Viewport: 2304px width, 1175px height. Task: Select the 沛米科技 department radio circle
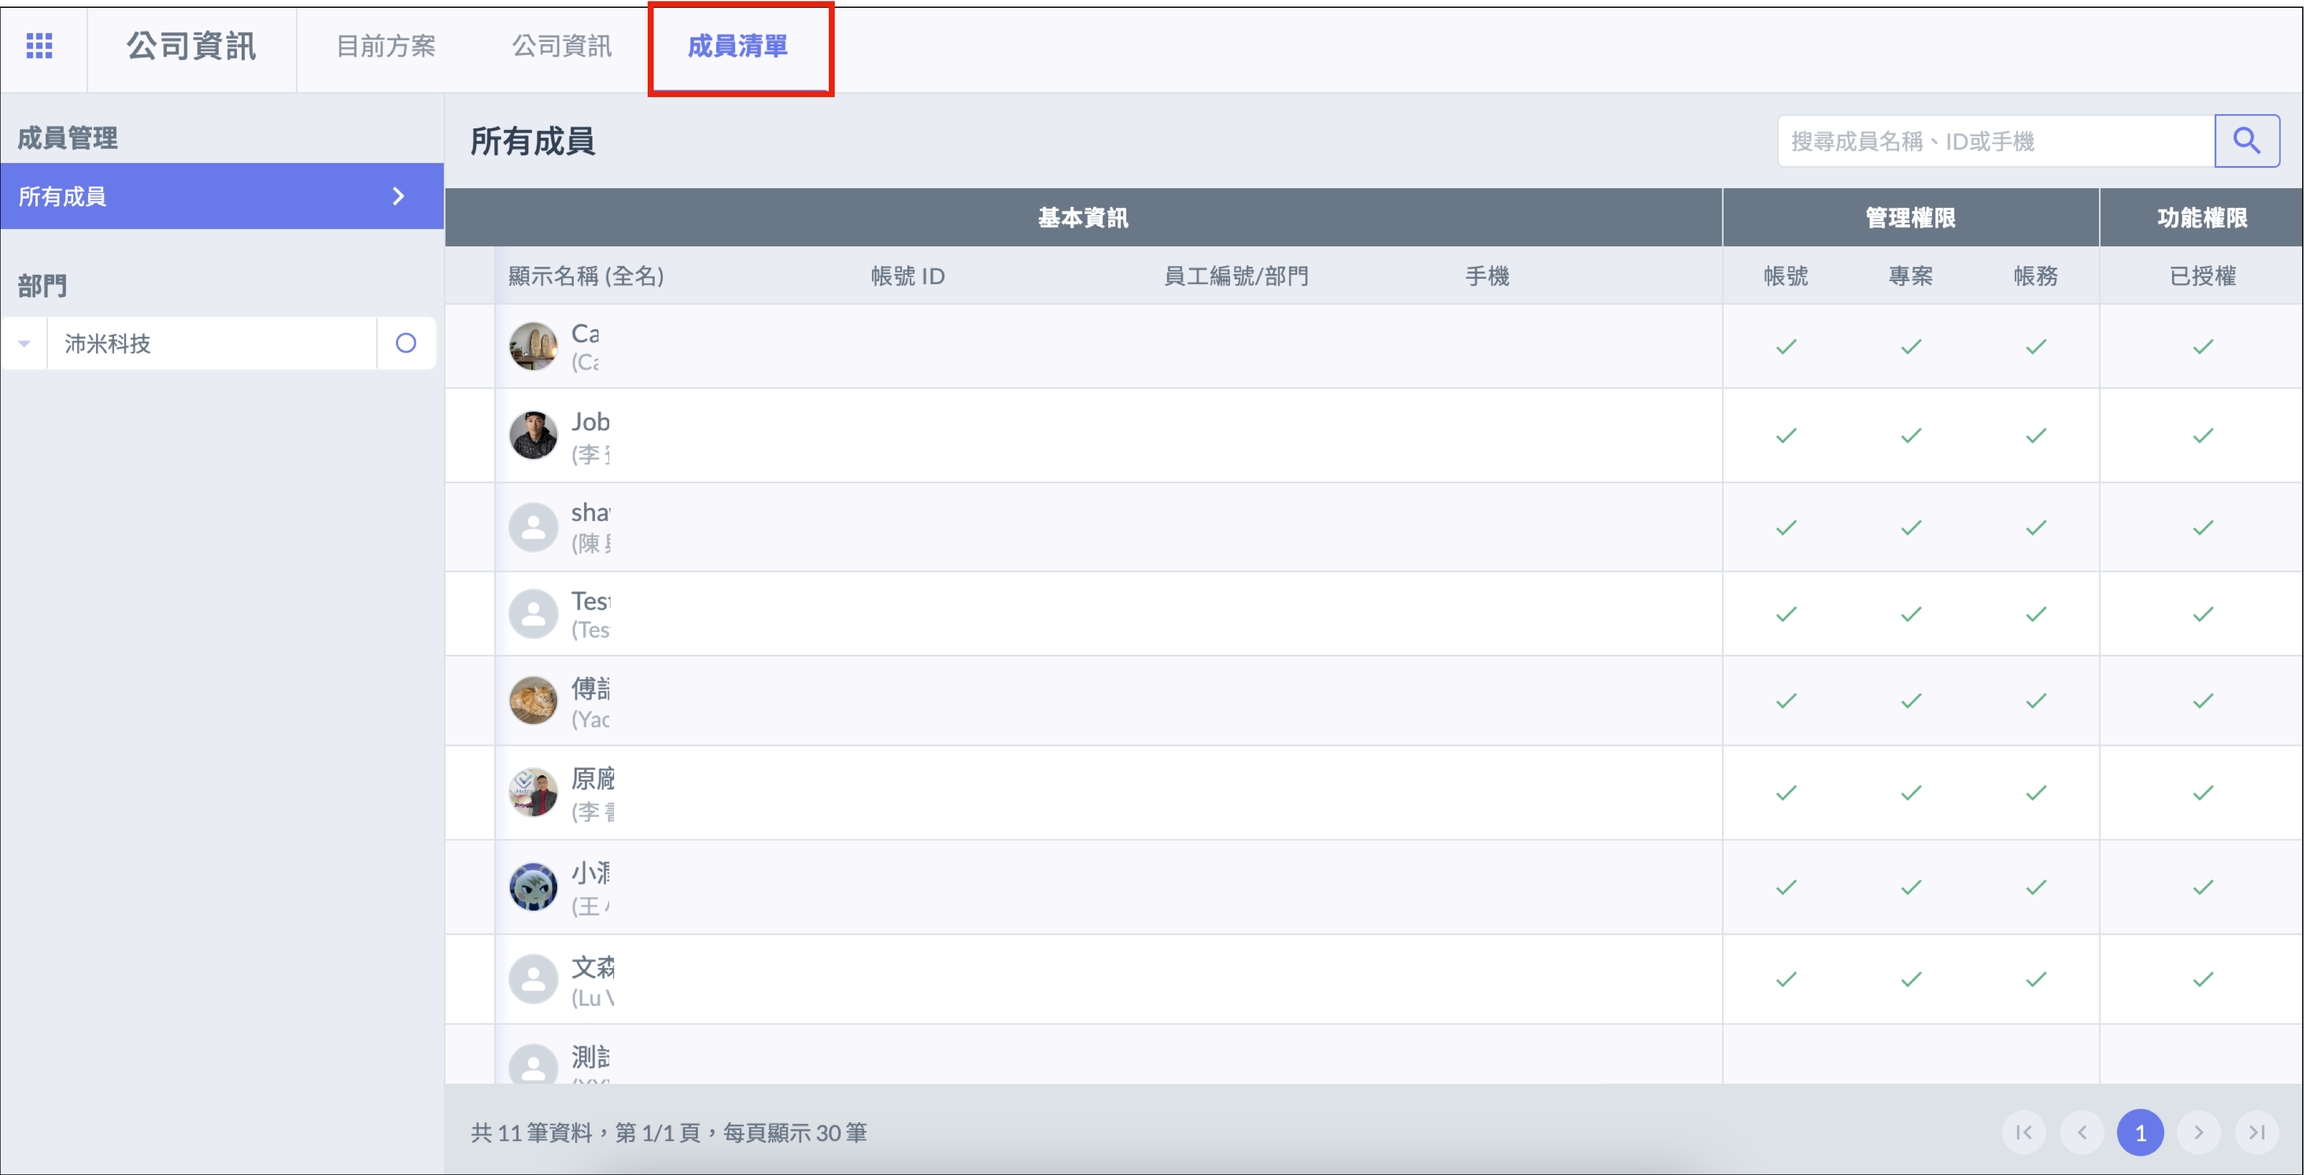click(x=405, y=343)
